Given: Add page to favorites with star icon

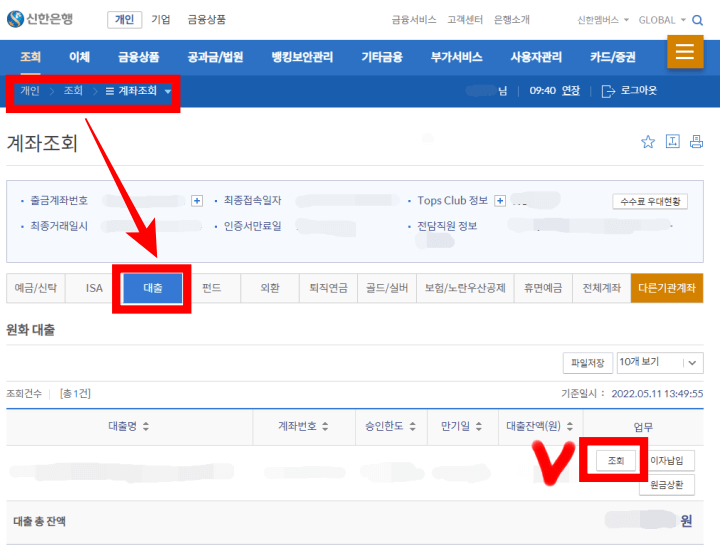Looking at the screenshot, I should (647, 142).
